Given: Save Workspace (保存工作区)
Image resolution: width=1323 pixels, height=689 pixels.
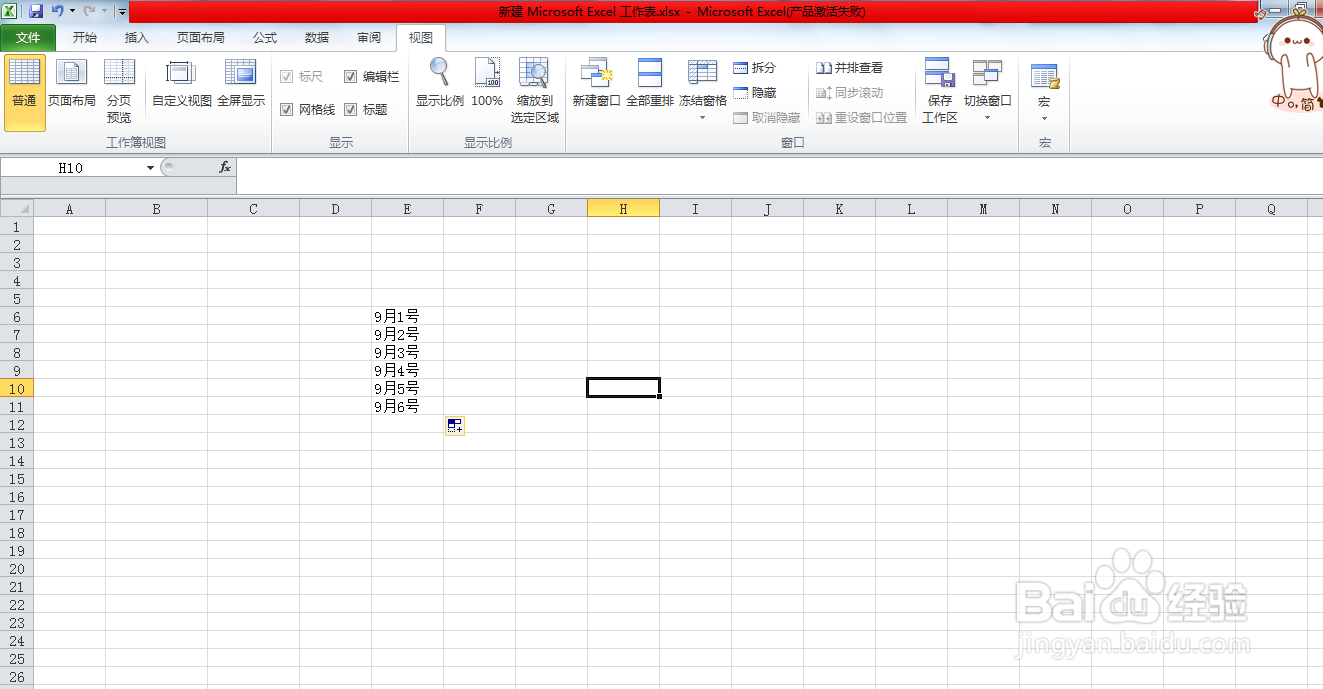Looking at the screenshot, I should 939,93.
